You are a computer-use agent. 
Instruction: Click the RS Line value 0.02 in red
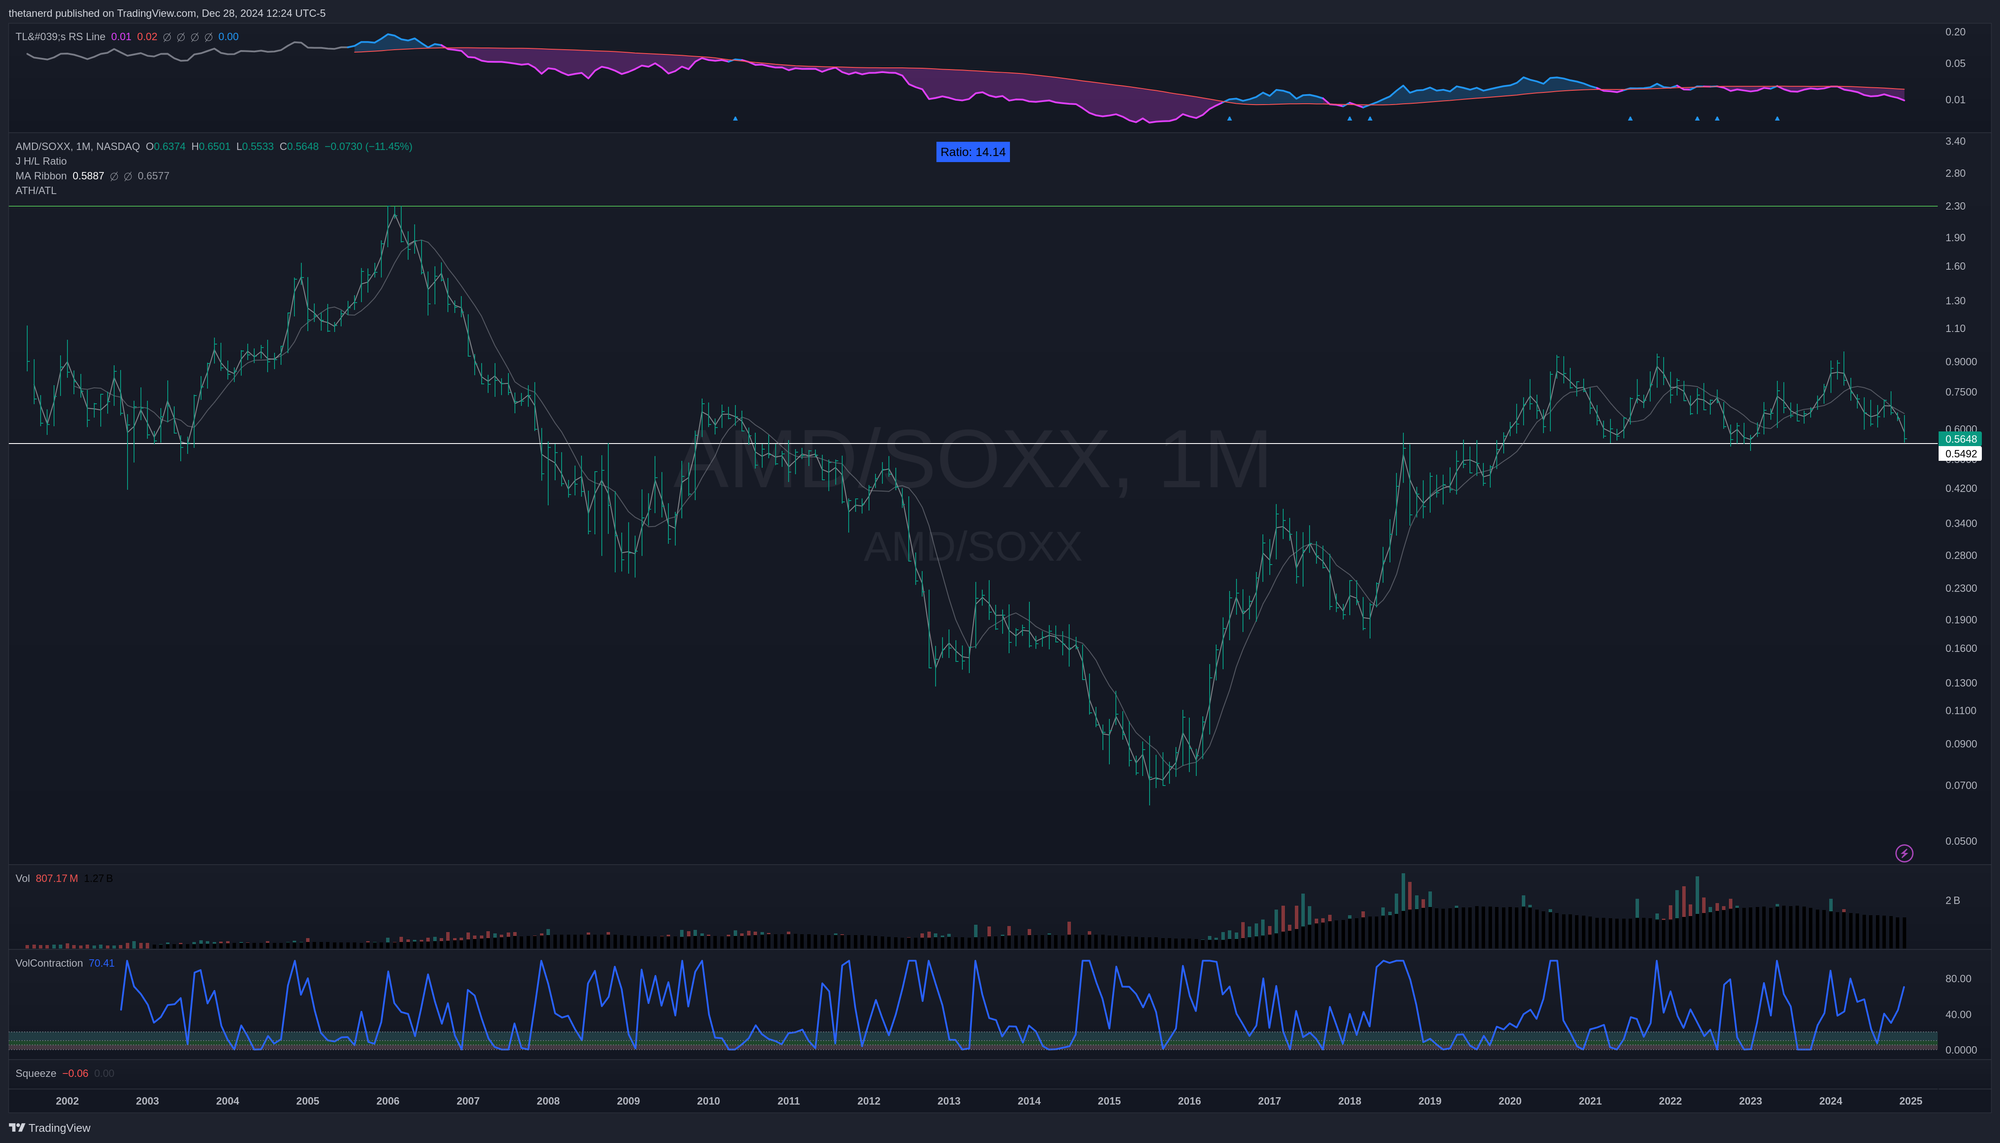[x=147, y=37]
